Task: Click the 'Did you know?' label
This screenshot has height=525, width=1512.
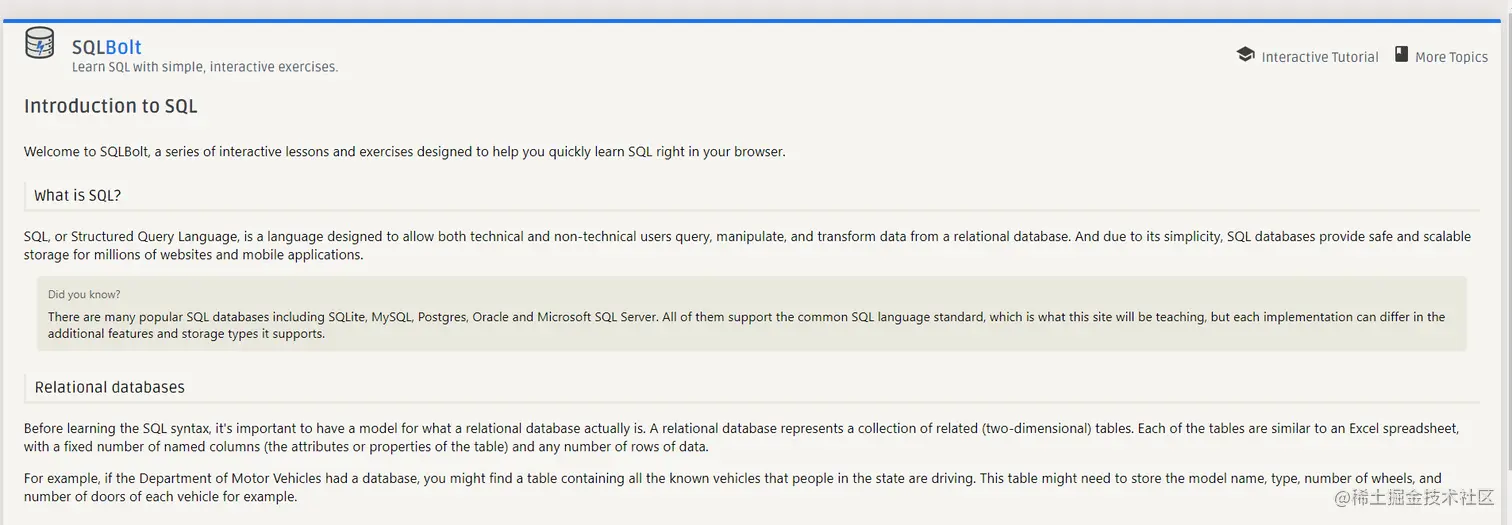Action: (84, 294)
